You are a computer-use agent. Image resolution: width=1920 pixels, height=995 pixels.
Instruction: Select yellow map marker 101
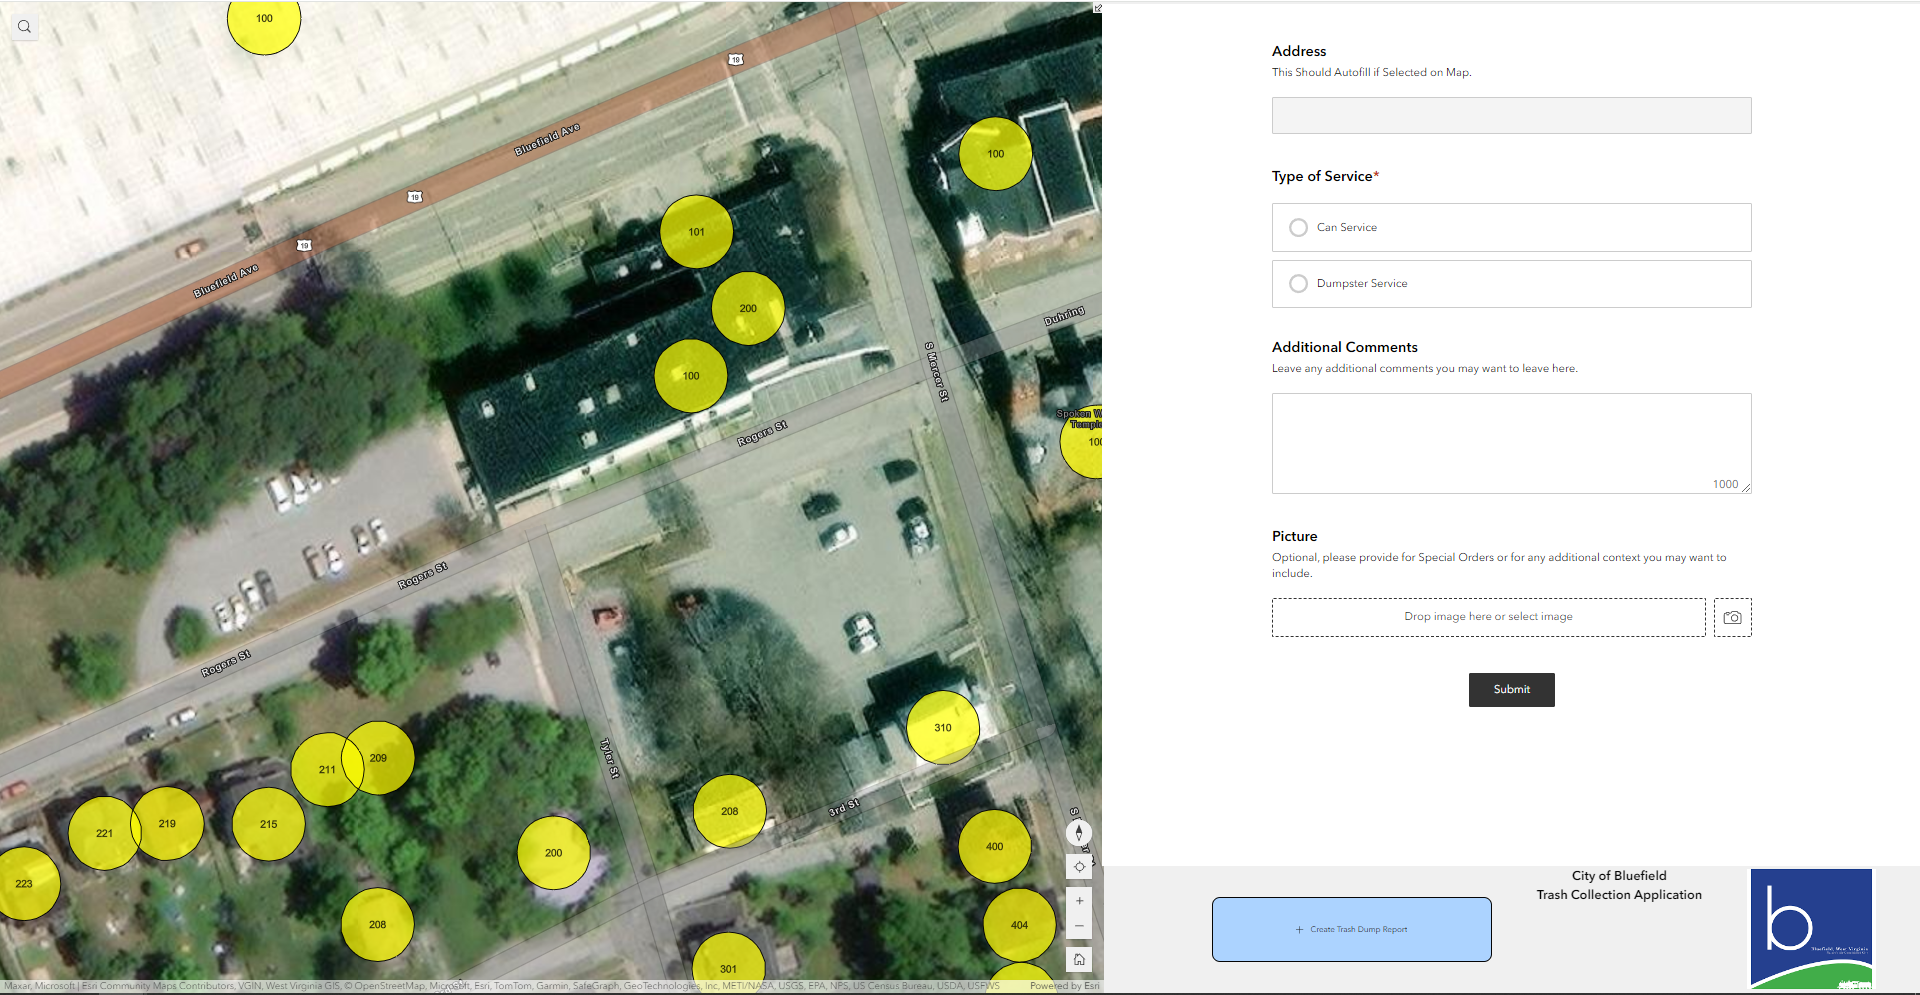(x=696, y=232)
